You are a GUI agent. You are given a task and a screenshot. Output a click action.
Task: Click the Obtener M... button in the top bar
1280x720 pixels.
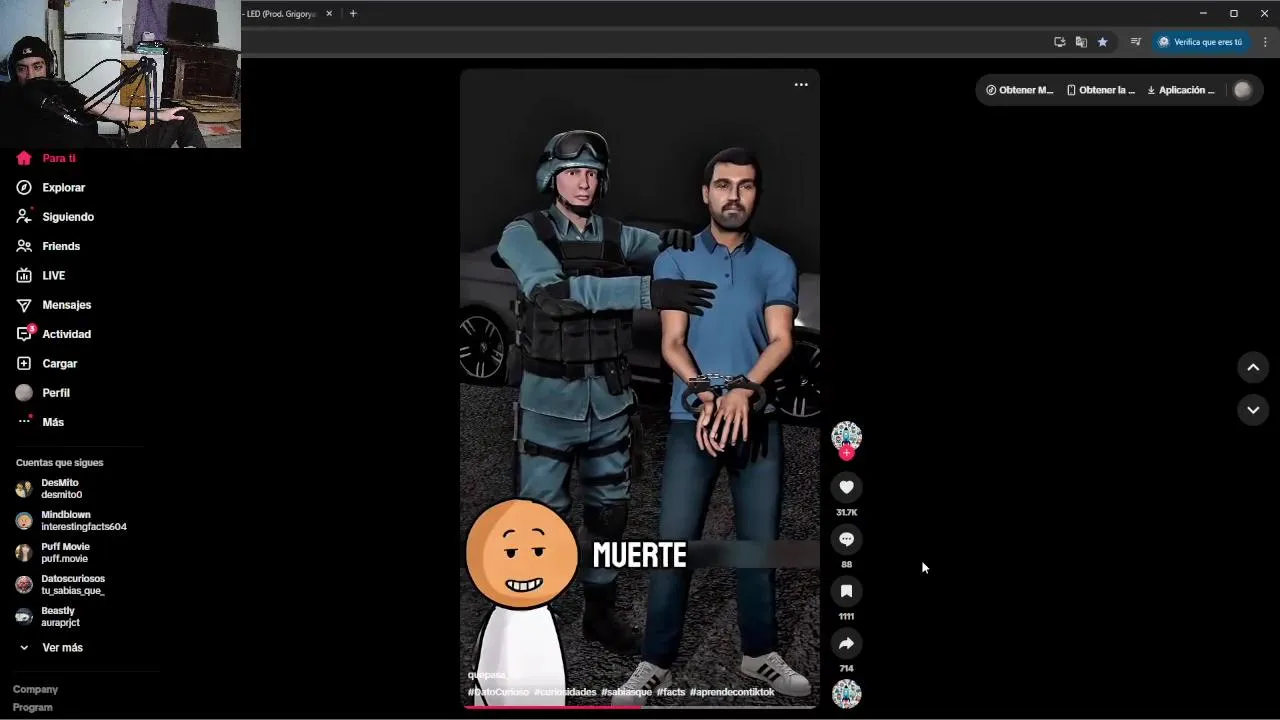coord(1020,90)
